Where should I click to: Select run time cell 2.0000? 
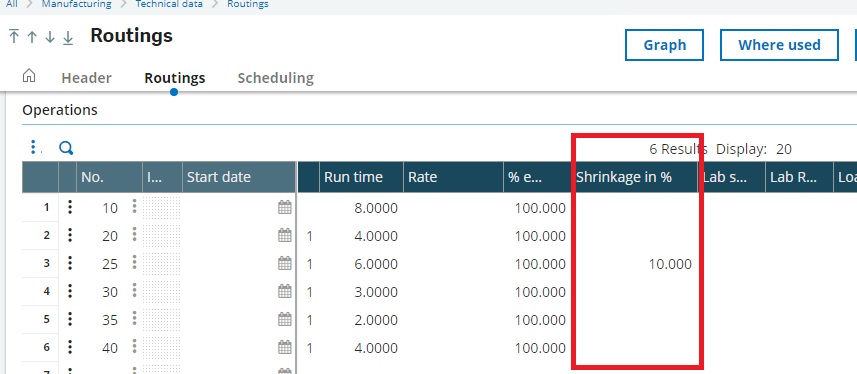pyautogui.click(x=361, y=320)
